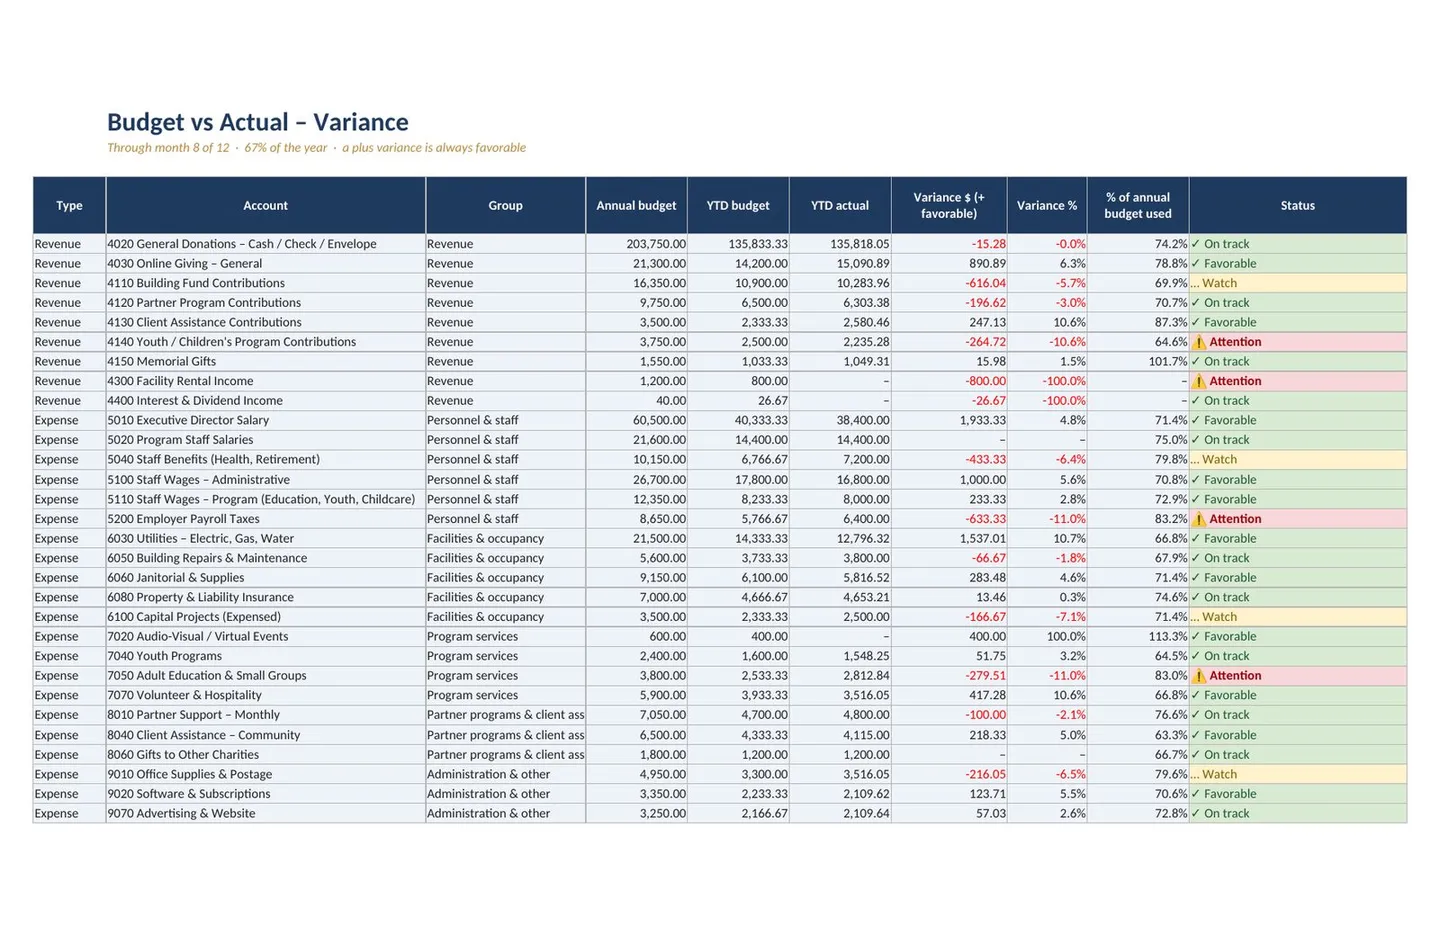Select variance value 890.89
The image size is (1440, 935).
point(949,263)
